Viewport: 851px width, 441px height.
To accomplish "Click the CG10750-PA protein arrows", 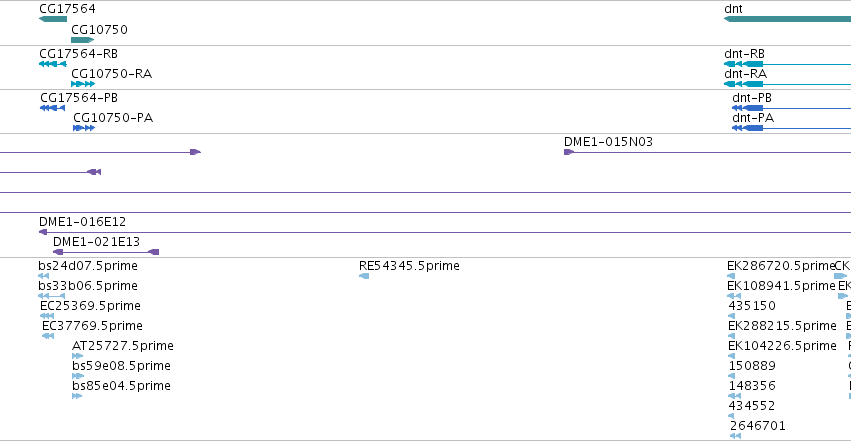I will pyautogui.click(x=84, y=128).
